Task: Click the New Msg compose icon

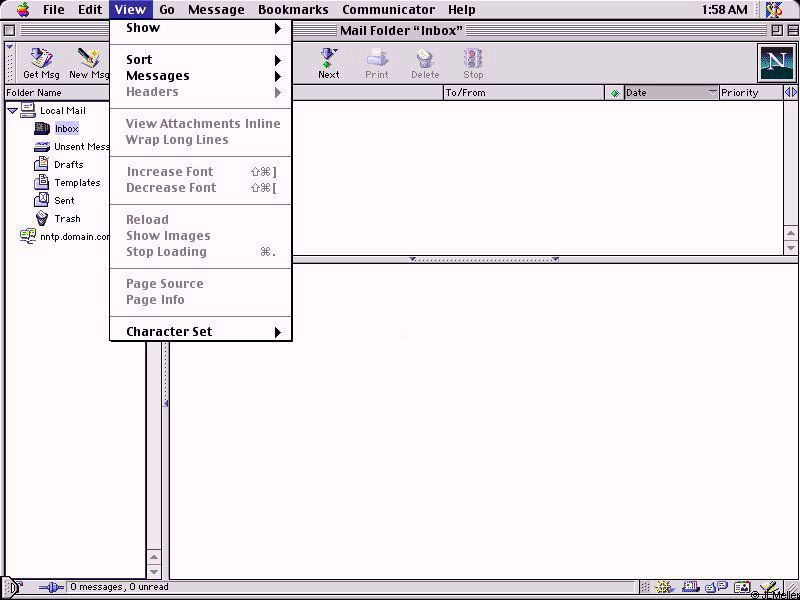Action: [88, 62]
